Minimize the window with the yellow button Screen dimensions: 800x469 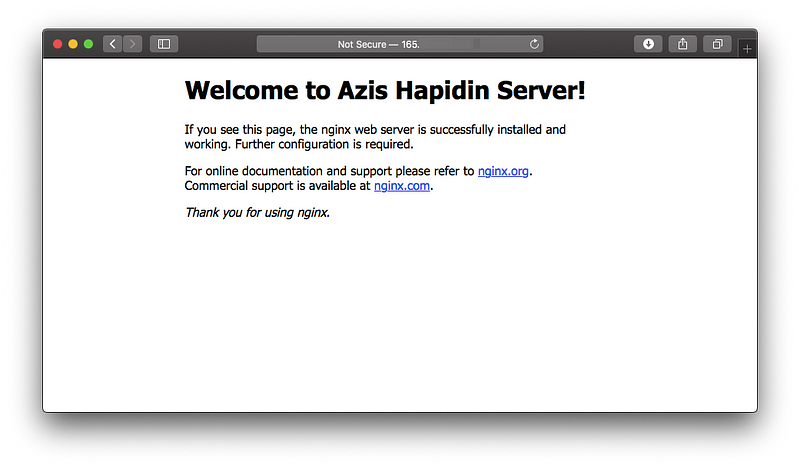[x=73, y=44]
